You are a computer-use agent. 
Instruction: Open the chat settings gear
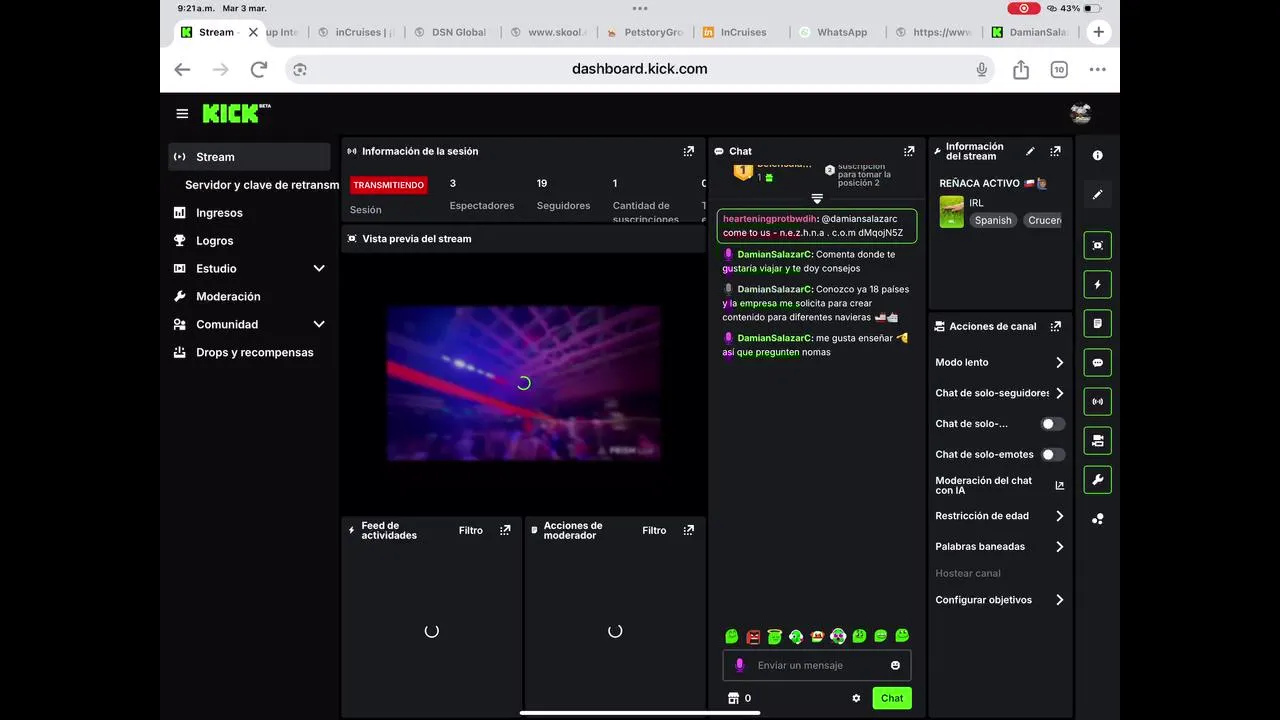856,698
